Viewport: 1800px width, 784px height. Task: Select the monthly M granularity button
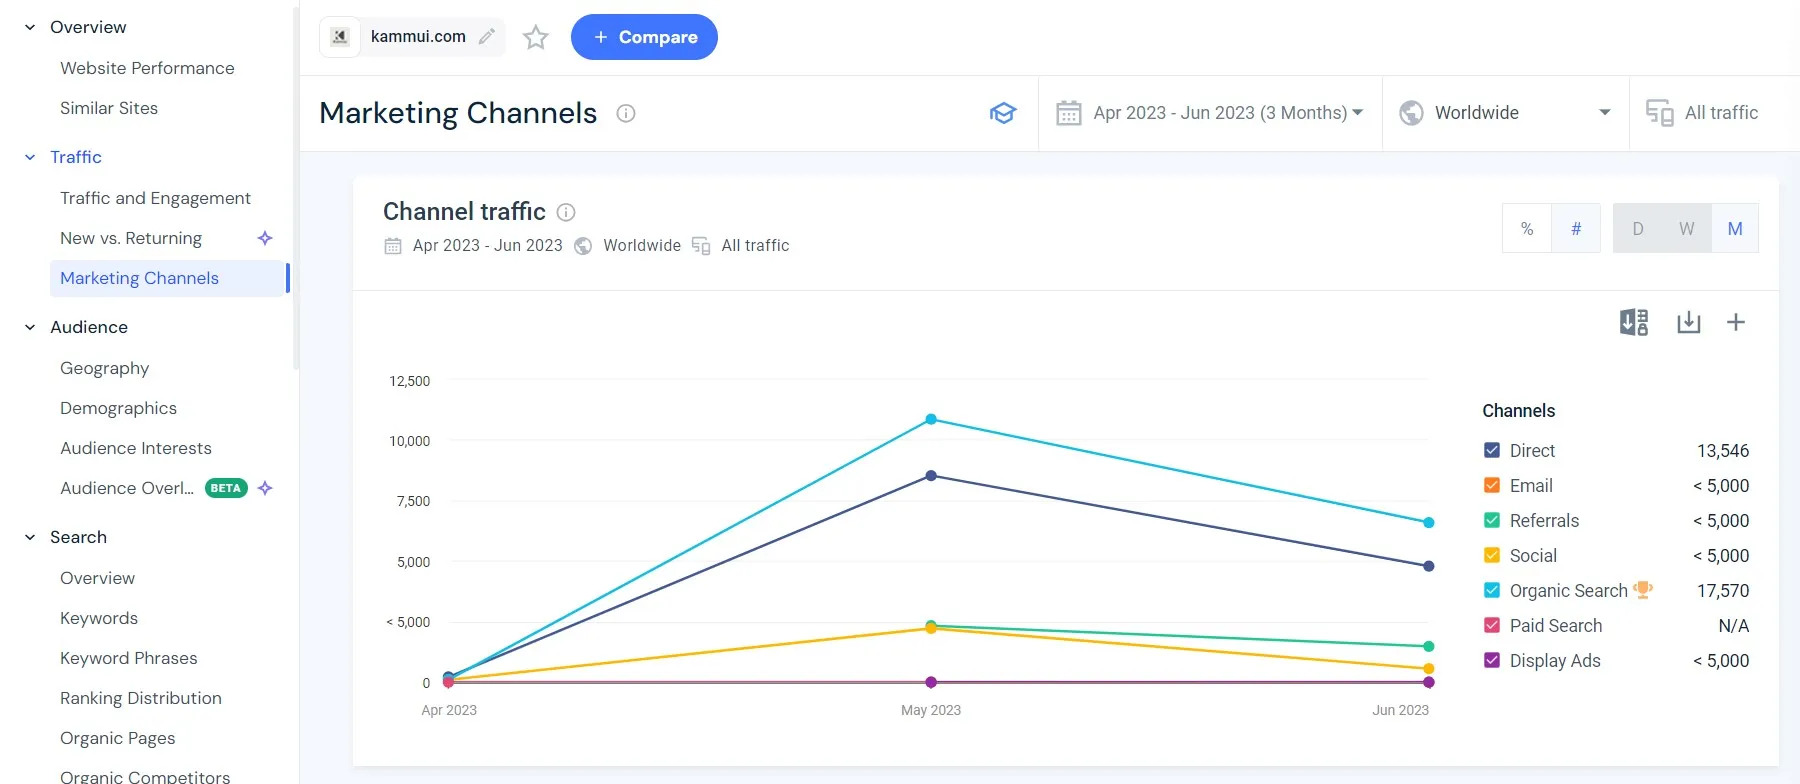point(1735,229)
